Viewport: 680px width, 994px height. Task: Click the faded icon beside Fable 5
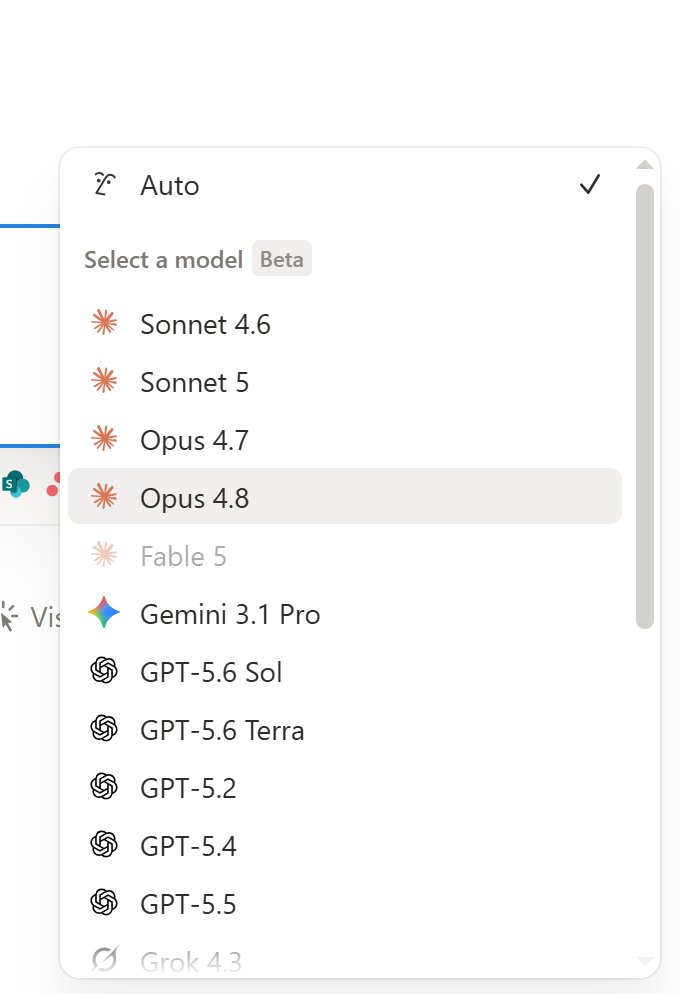tap(105, 555)
